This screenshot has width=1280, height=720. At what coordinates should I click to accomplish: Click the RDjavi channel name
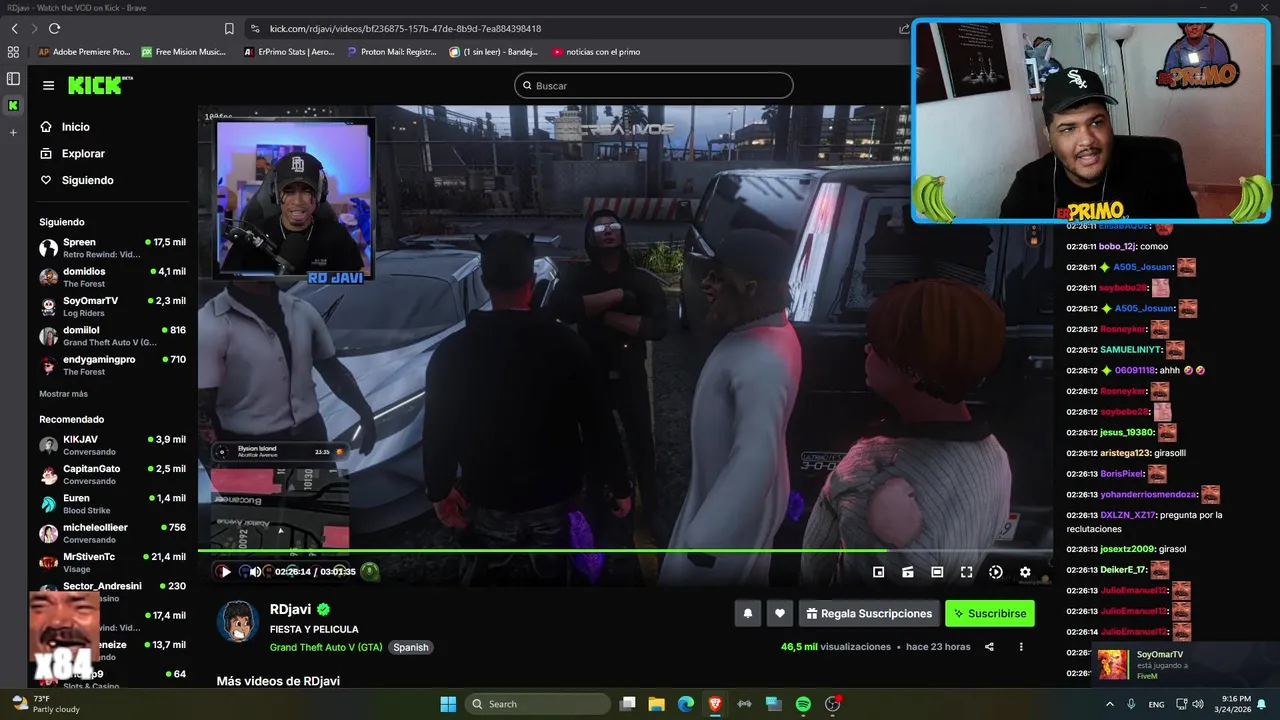point(291,610)
